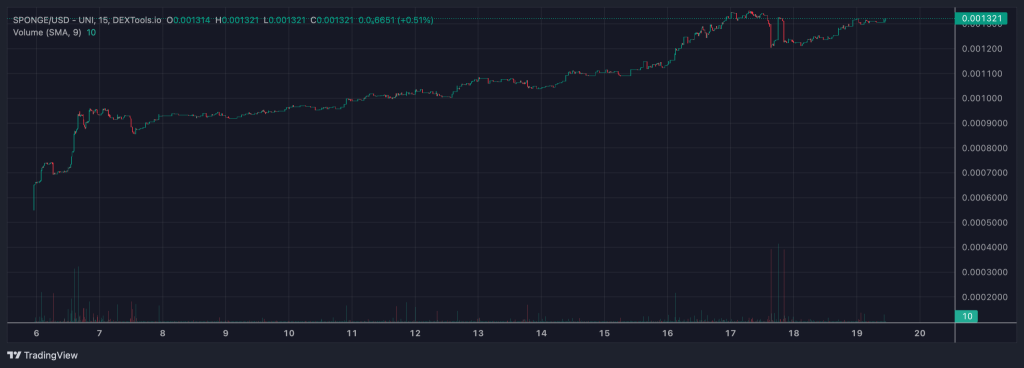Click date label 19 on time axis

click(x=857, y=333)
